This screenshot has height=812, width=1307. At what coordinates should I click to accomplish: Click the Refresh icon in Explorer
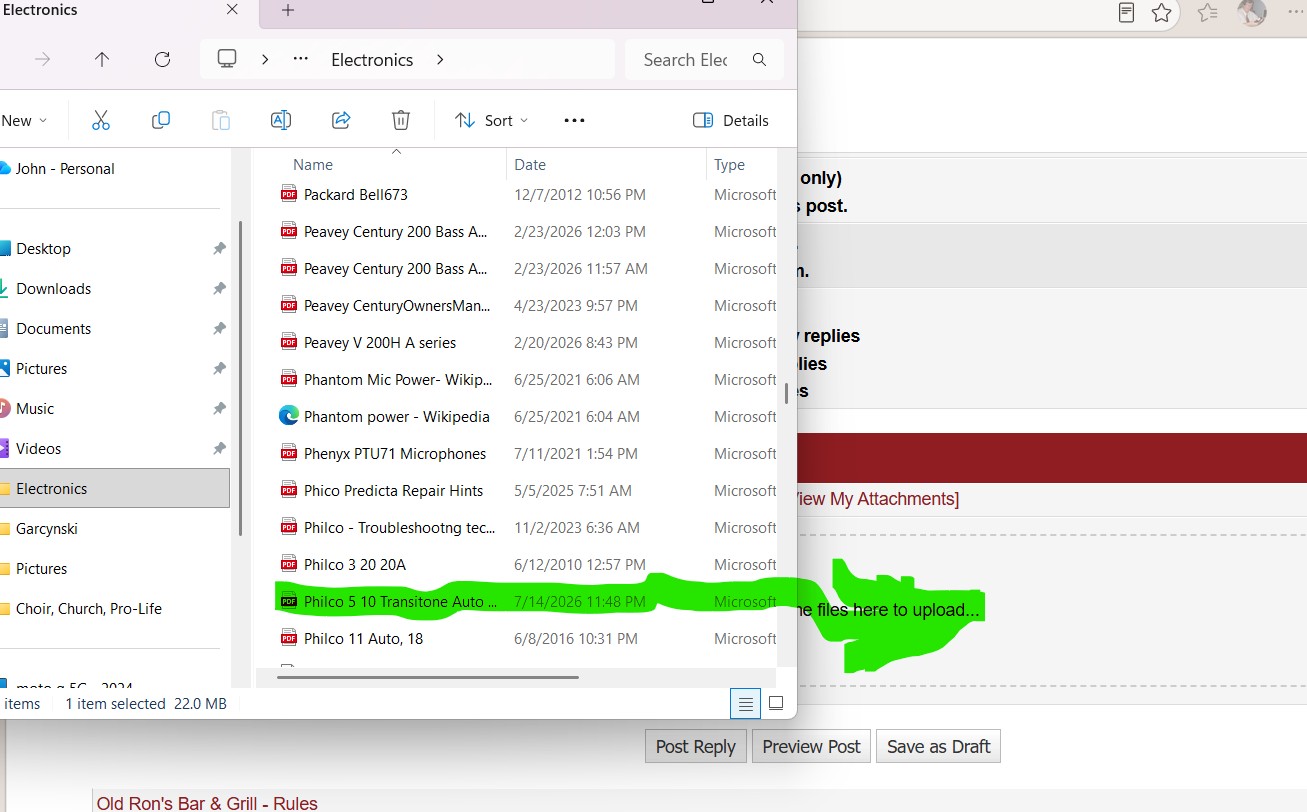coord(162,60)
